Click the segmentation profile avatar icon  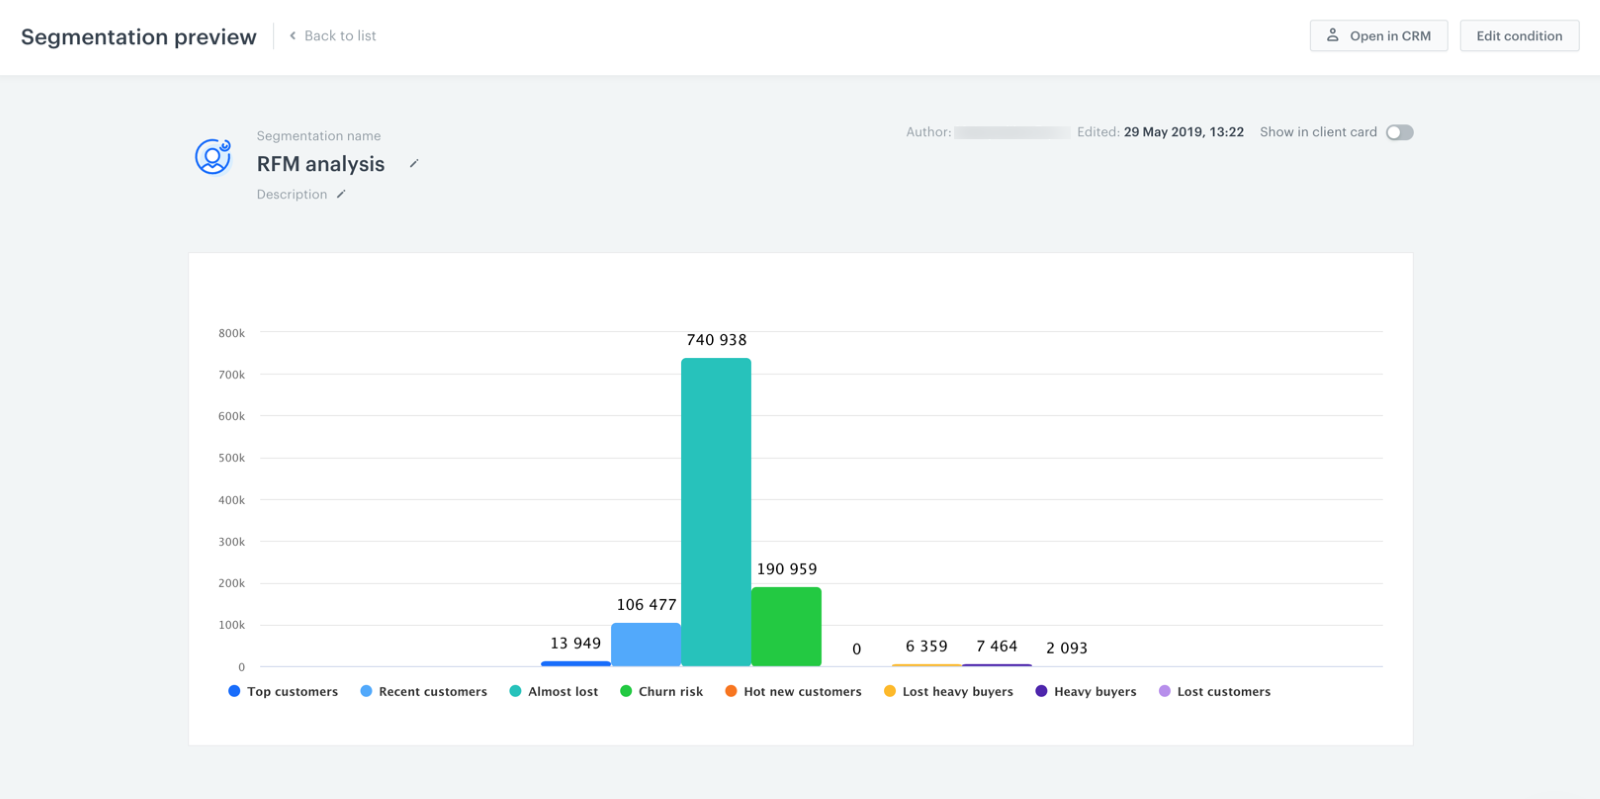pos(213,157)
